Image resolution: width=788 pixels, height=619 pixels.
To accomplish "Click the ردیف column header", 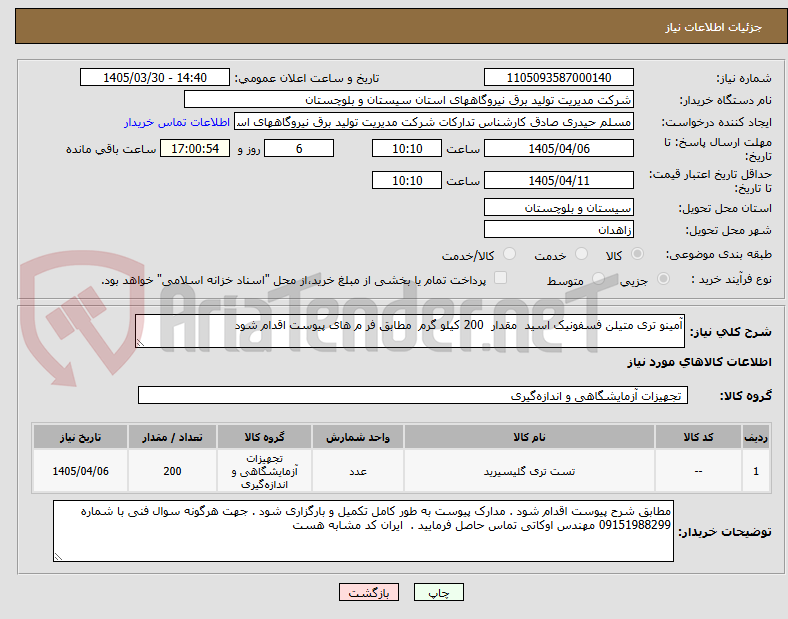I will [x=756, y=437].
